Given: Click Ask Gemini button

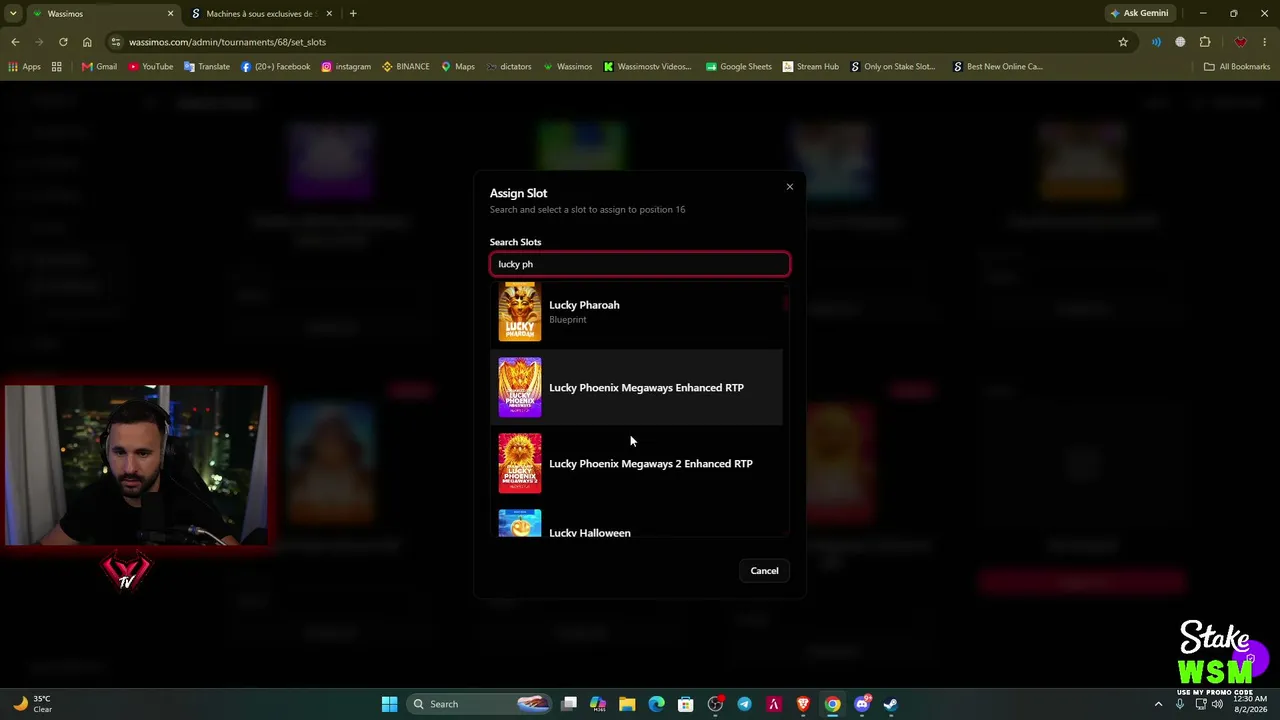Looking at the screenshot, I should click(1139, 14).
